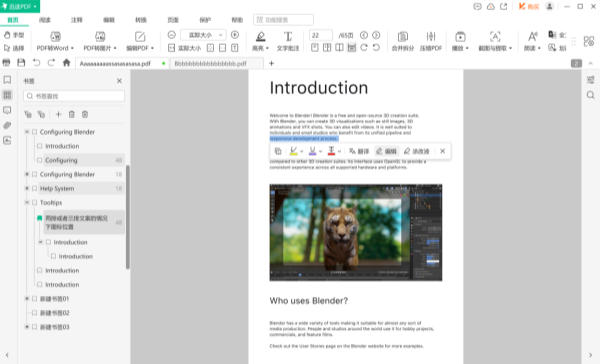This screenshot has width=600, height=364.
Task: Toggle comments panel in left sidebar
Action: (x=7, y=110)
